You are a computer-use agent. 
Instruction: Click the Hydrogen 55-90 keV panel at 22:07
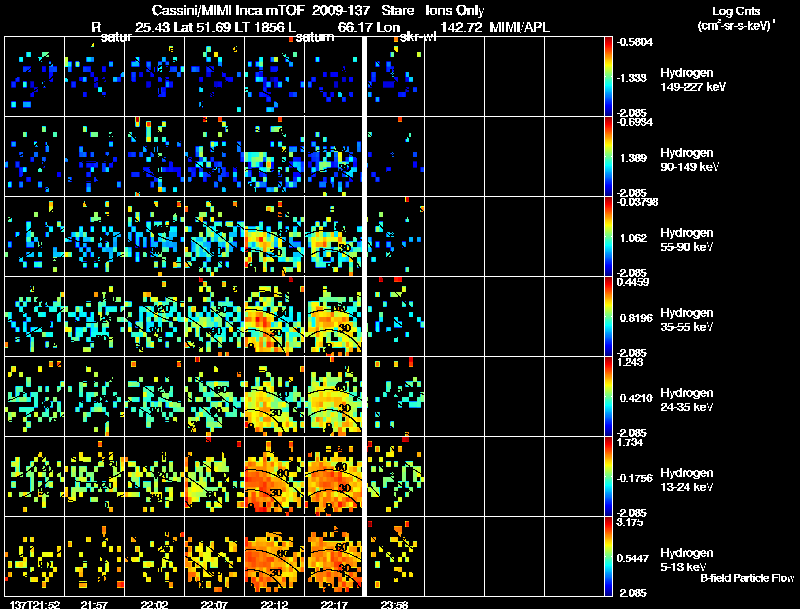tap(215, 236)
